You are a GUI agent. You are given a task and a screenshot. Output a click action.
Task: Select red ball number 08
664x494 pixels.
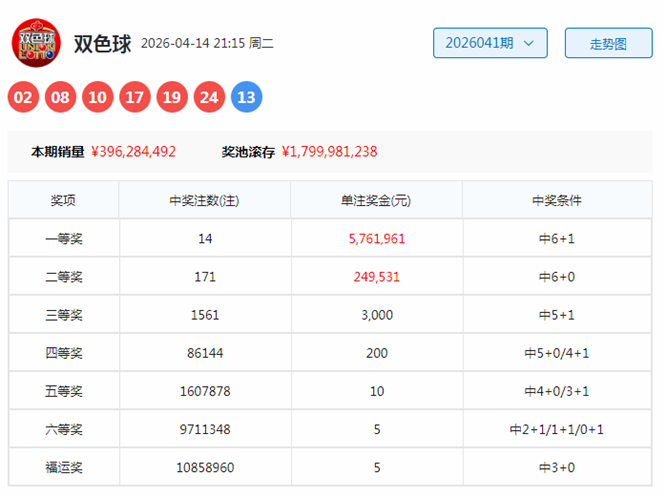pos(61,97)
